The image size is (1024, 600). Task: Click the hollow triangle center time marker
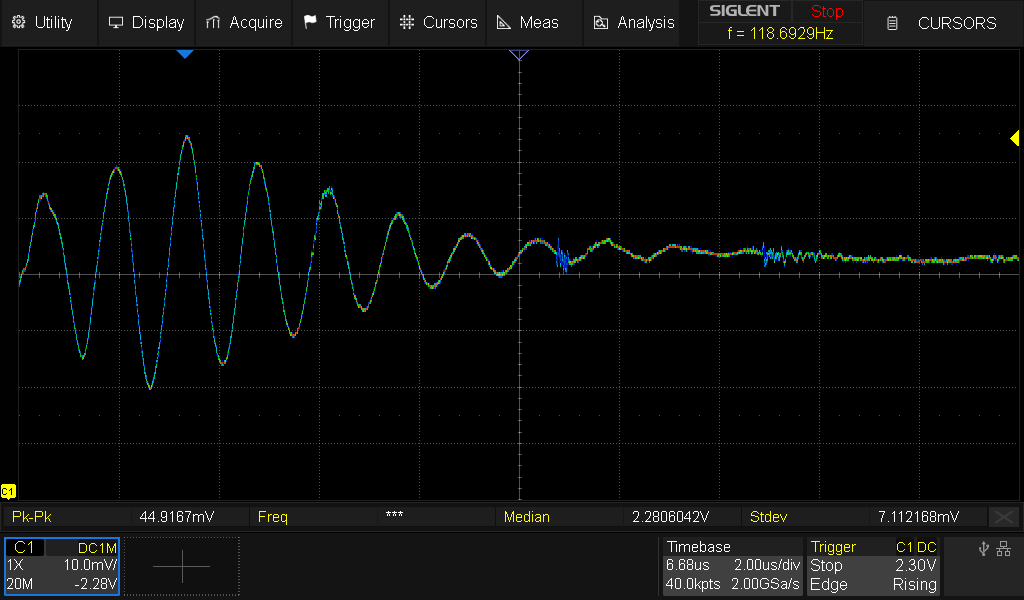click(518, 55)
